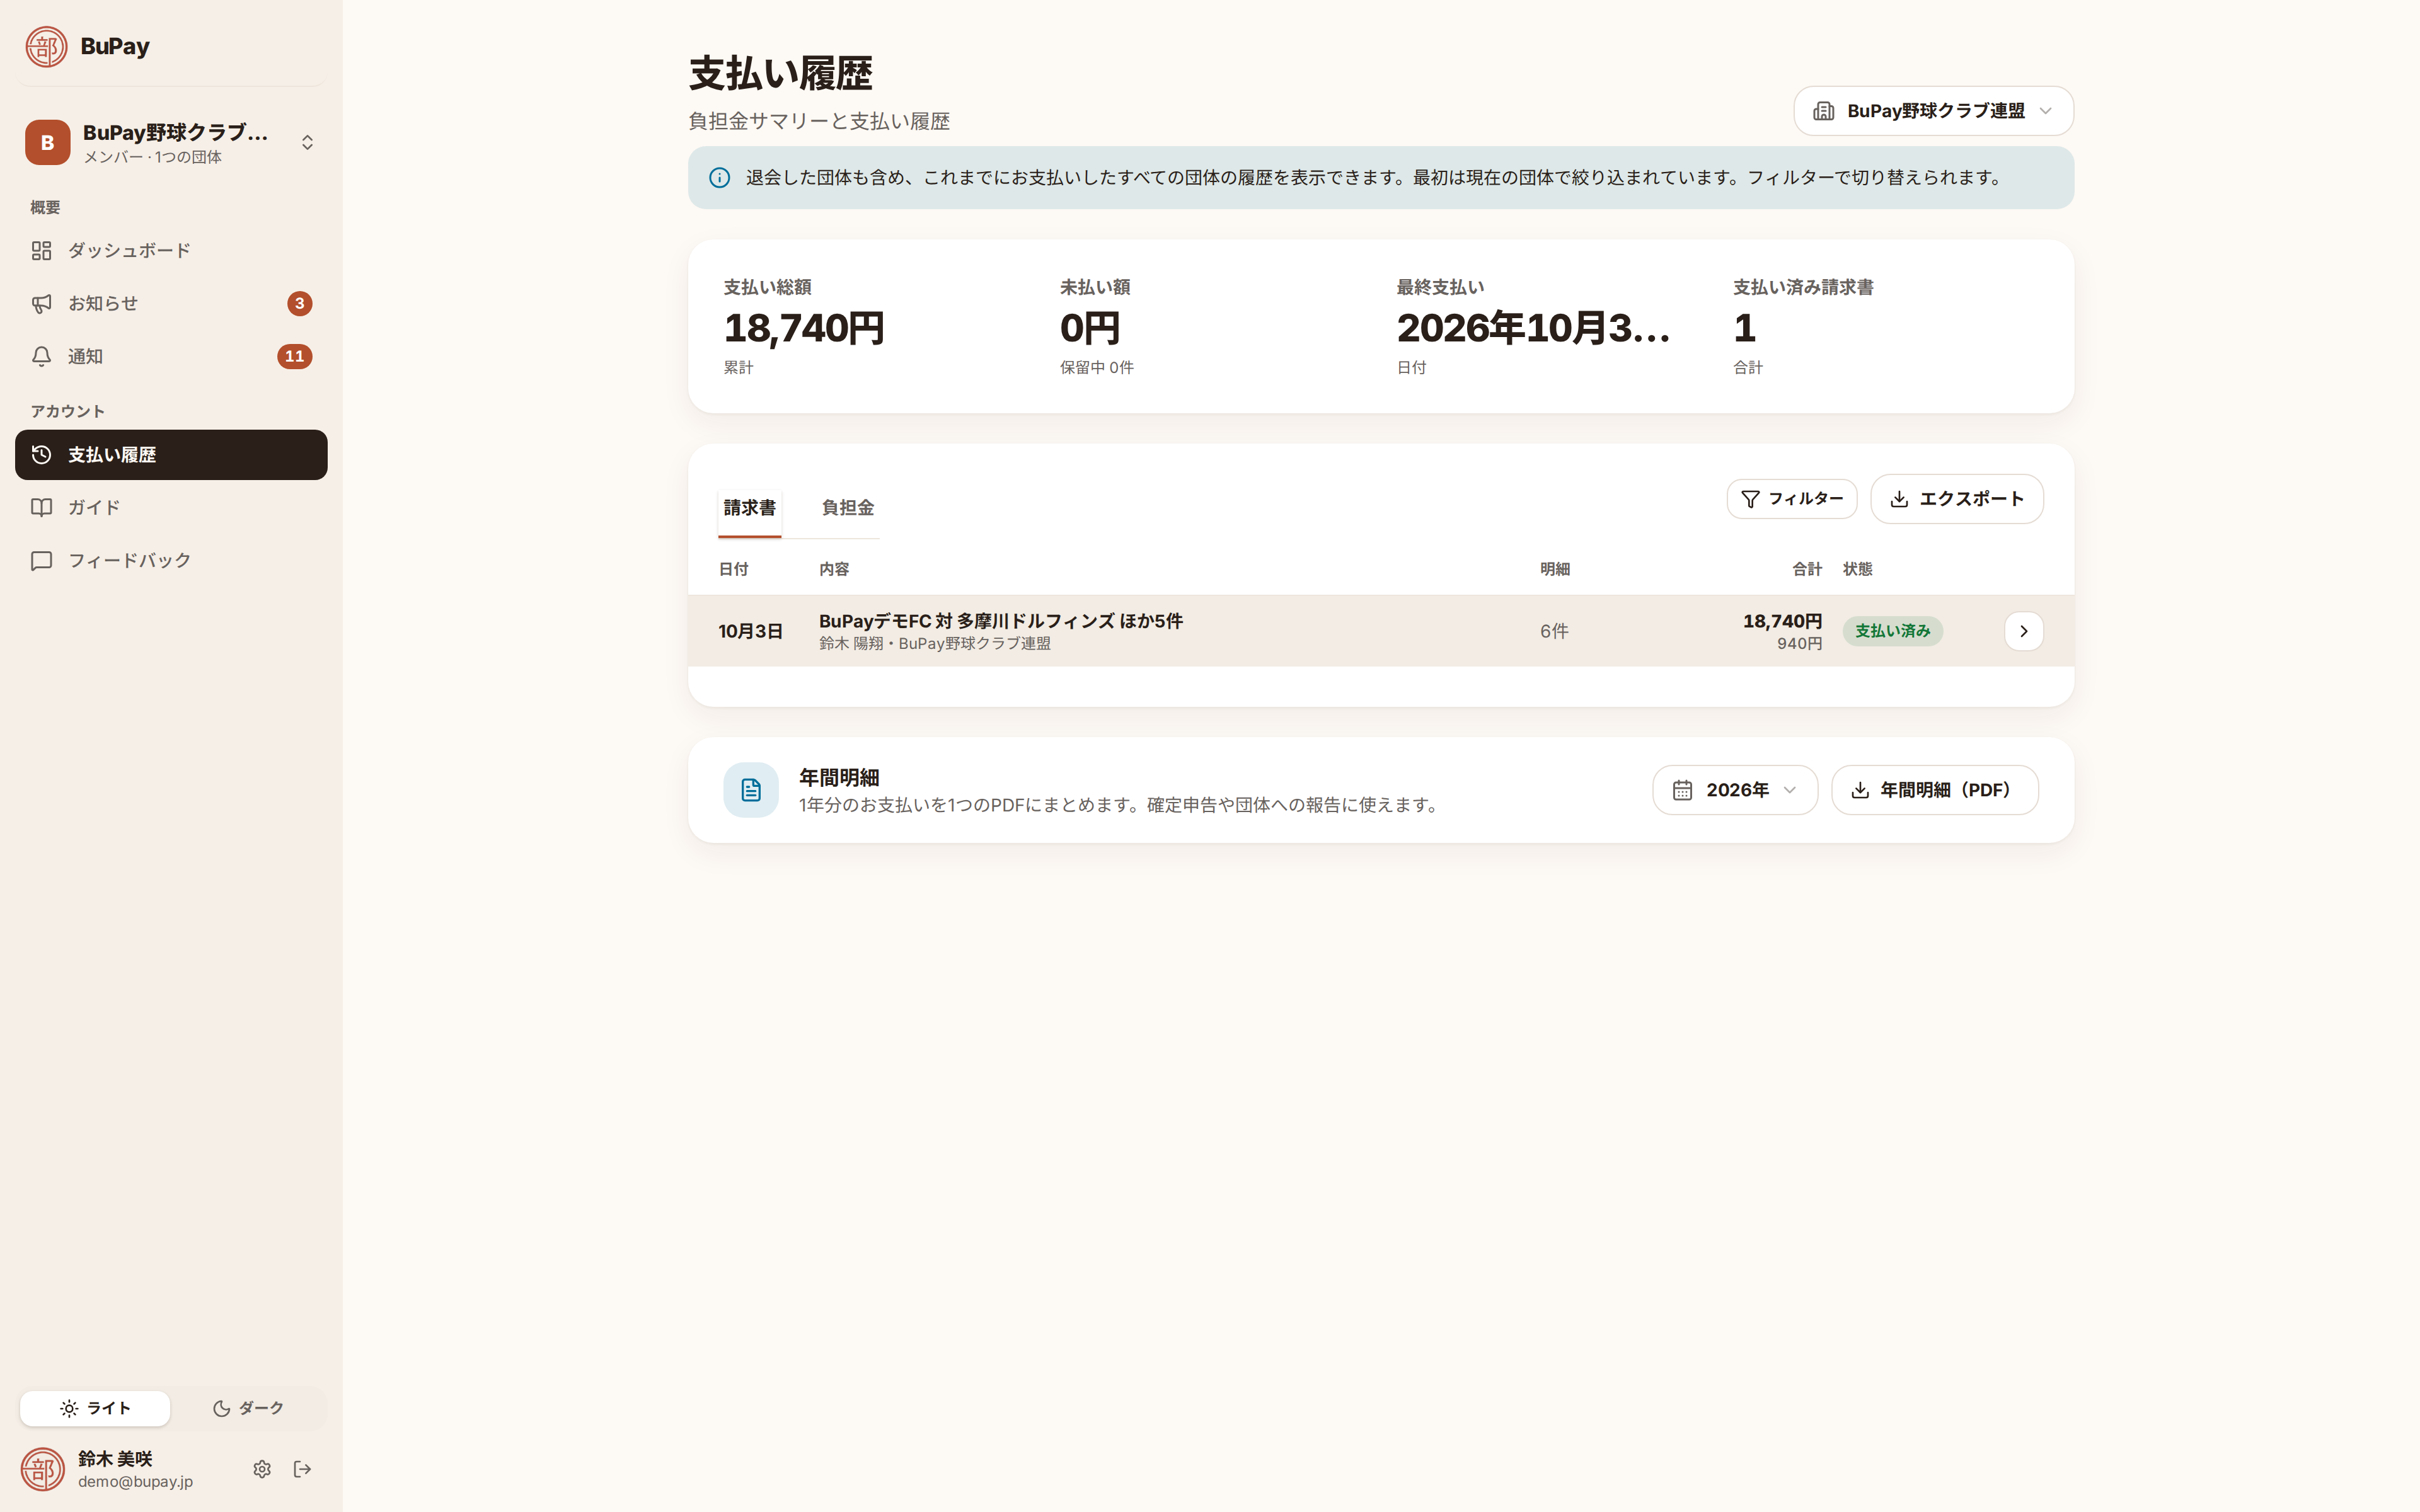Open the 10月3日 invoice row arrow
Screen dimensions: 2420x1512
tap(2023, 631)
